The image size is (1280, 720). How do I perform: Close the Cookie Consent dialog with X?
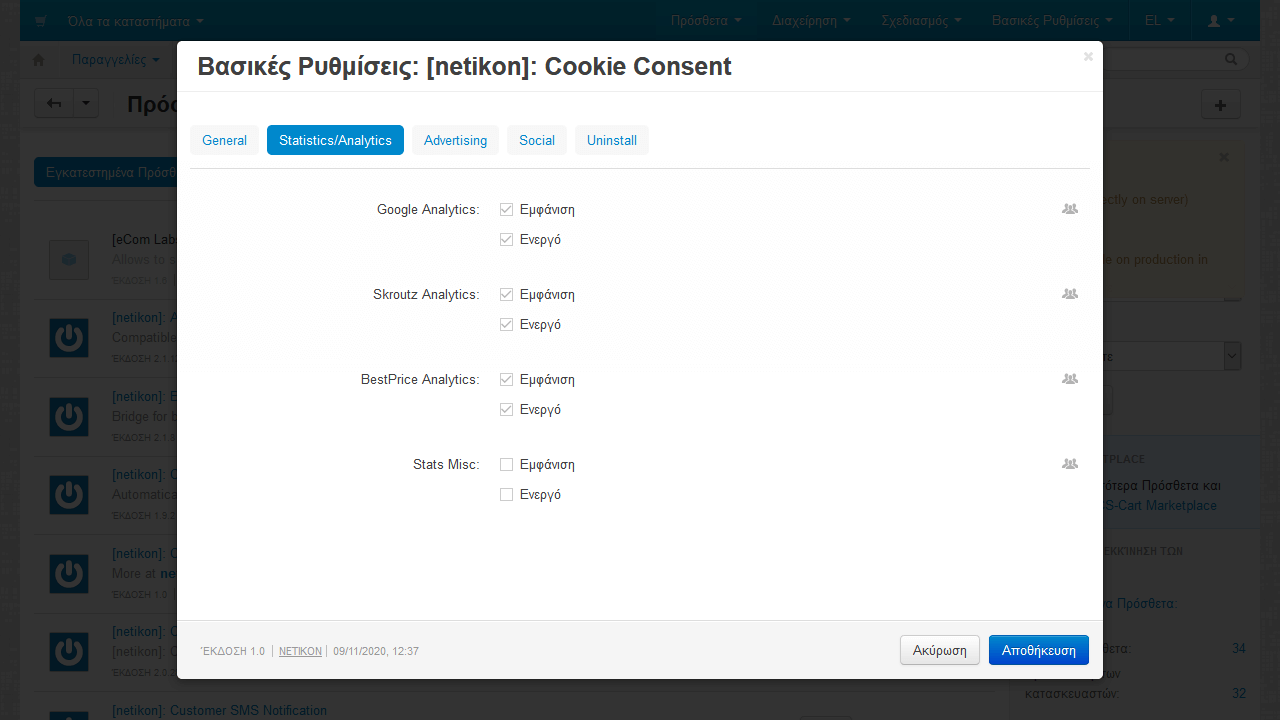(x=1088, y=57)
